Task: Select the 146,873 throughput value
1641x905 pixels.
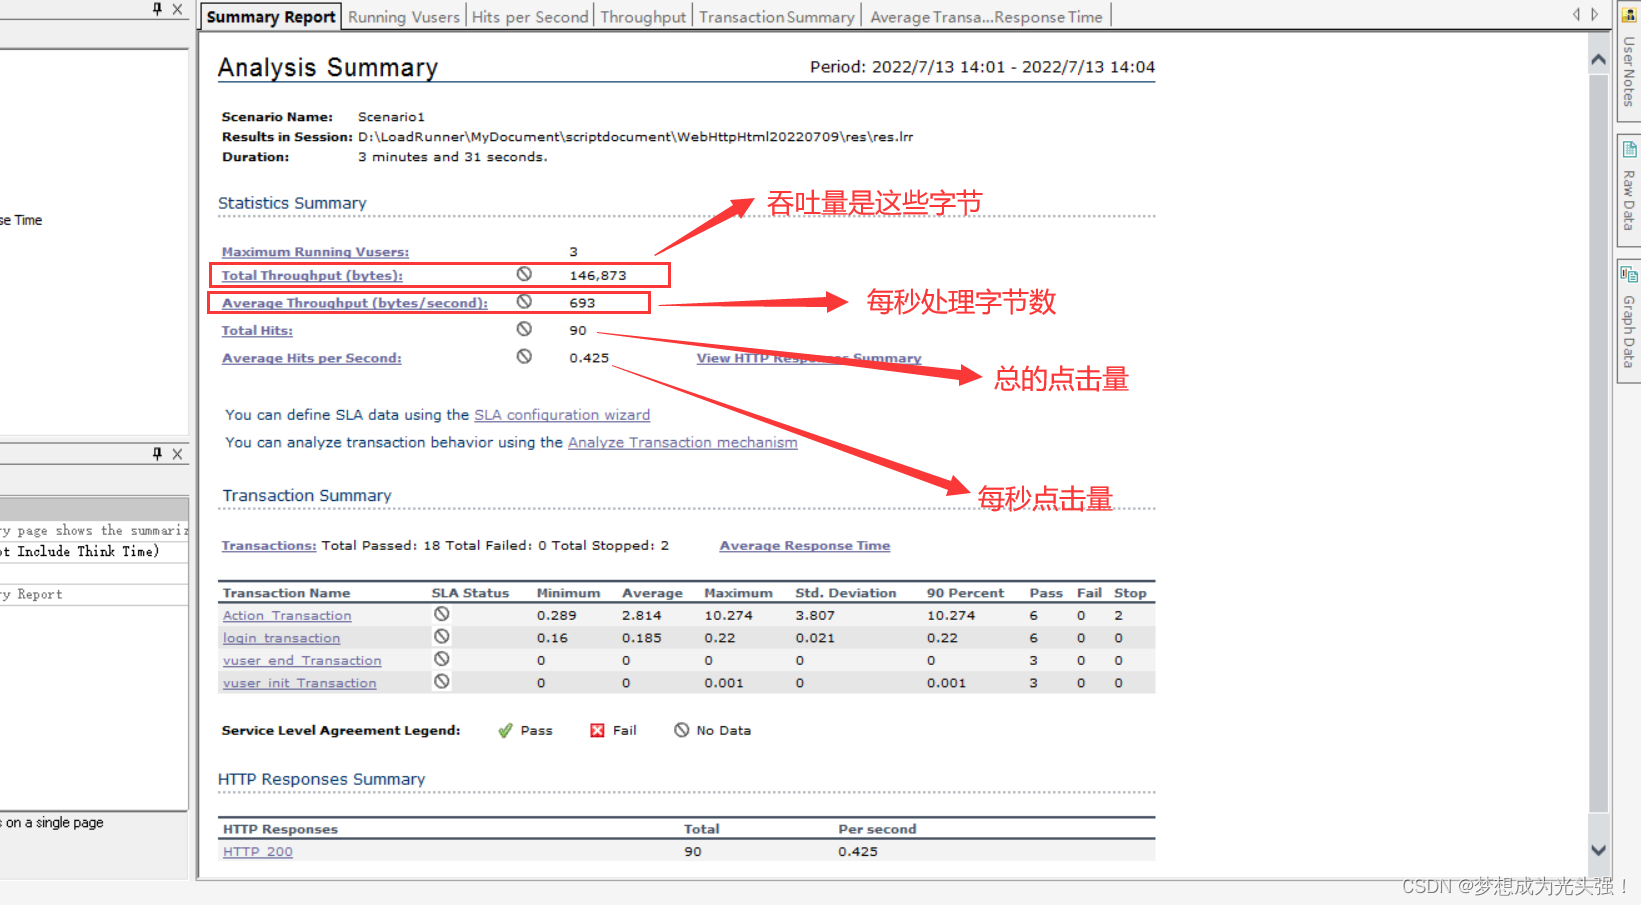Action: click(x=598, y=275)
